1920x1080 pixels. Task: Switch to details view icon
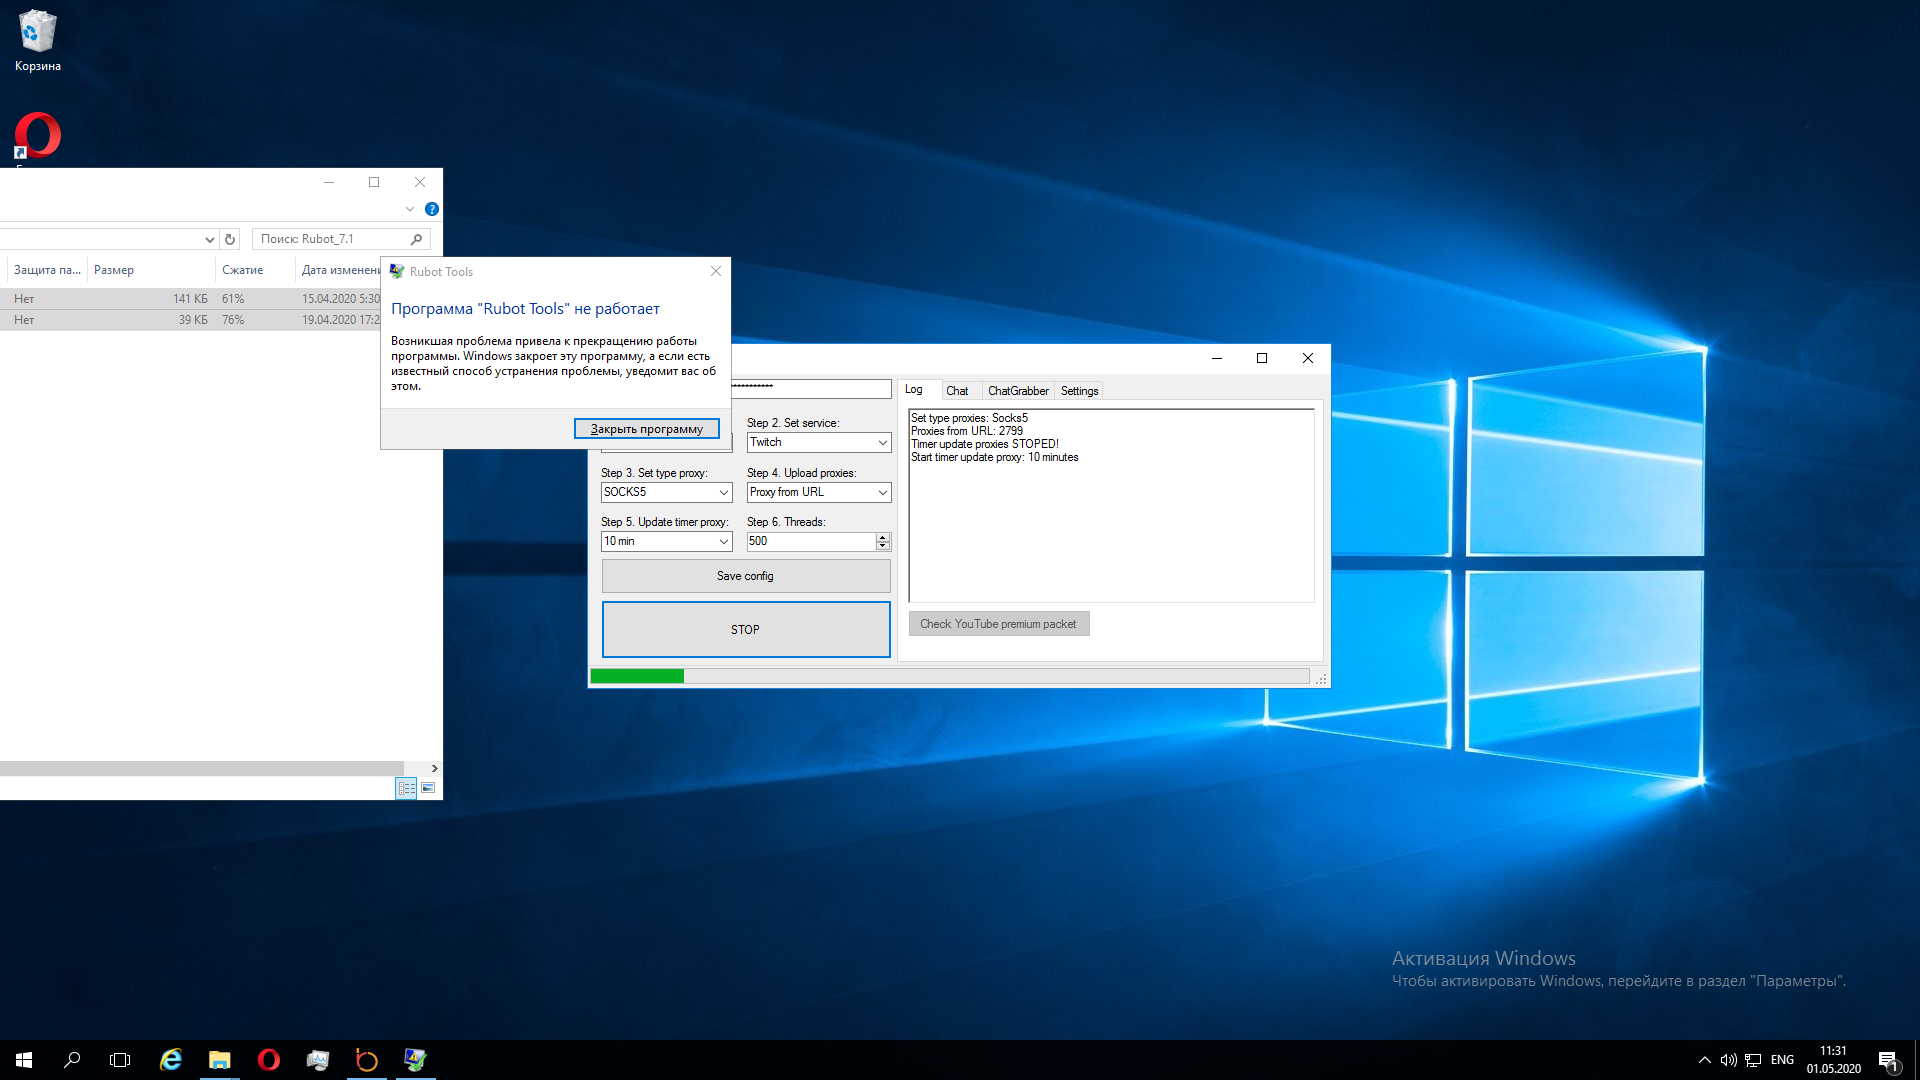tap(406, 788)
